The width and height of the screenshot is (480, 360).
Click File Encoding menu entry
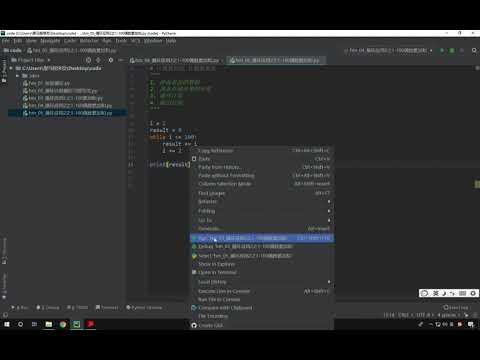(x=262, y=316)
